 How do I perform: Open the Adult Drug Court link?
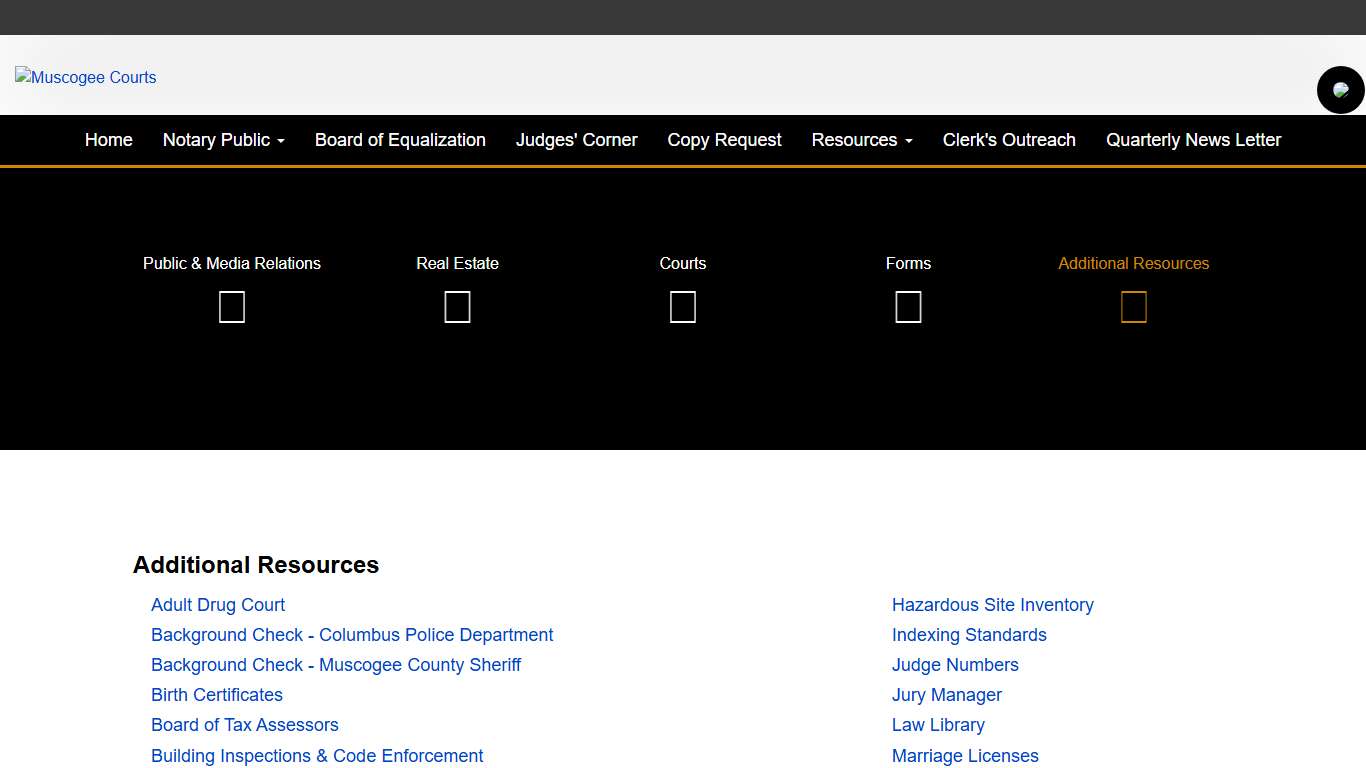coord(218,605)
